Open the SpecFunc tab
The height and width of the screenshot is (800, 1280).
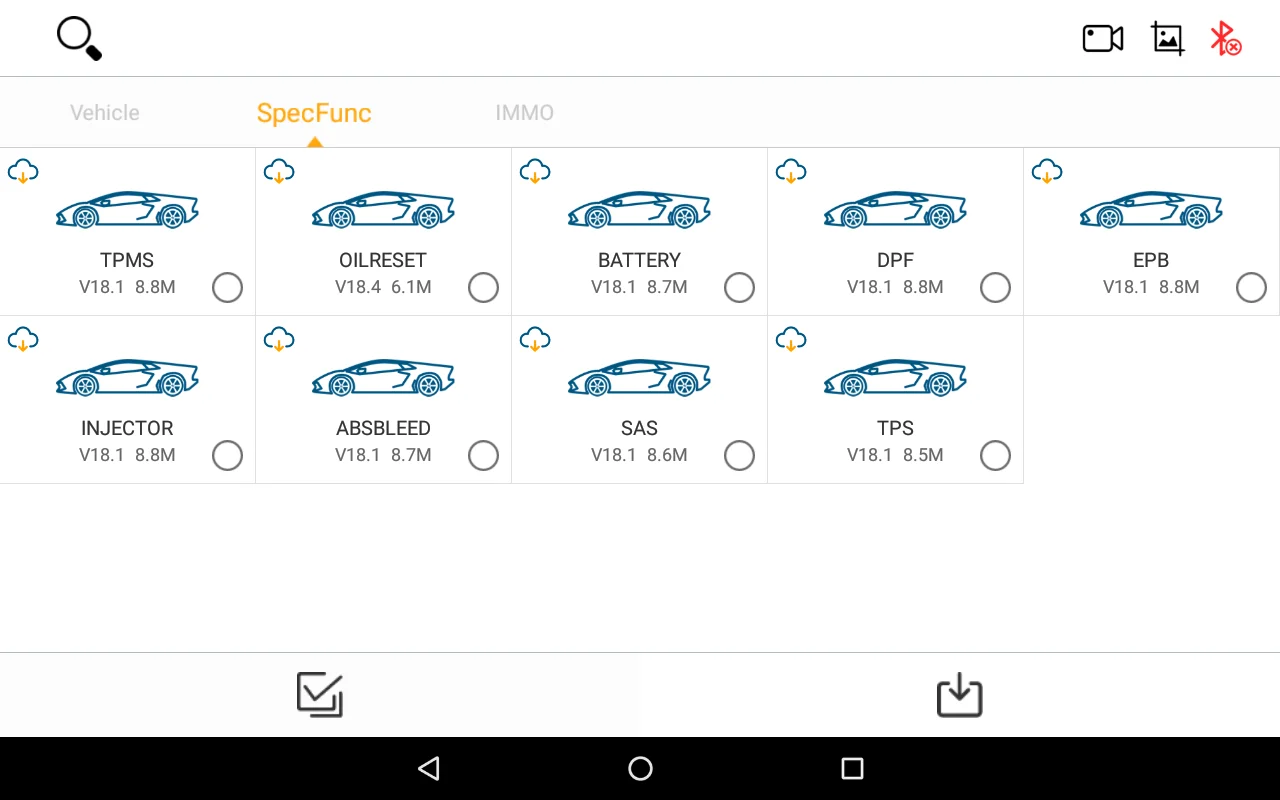point(314,113)
